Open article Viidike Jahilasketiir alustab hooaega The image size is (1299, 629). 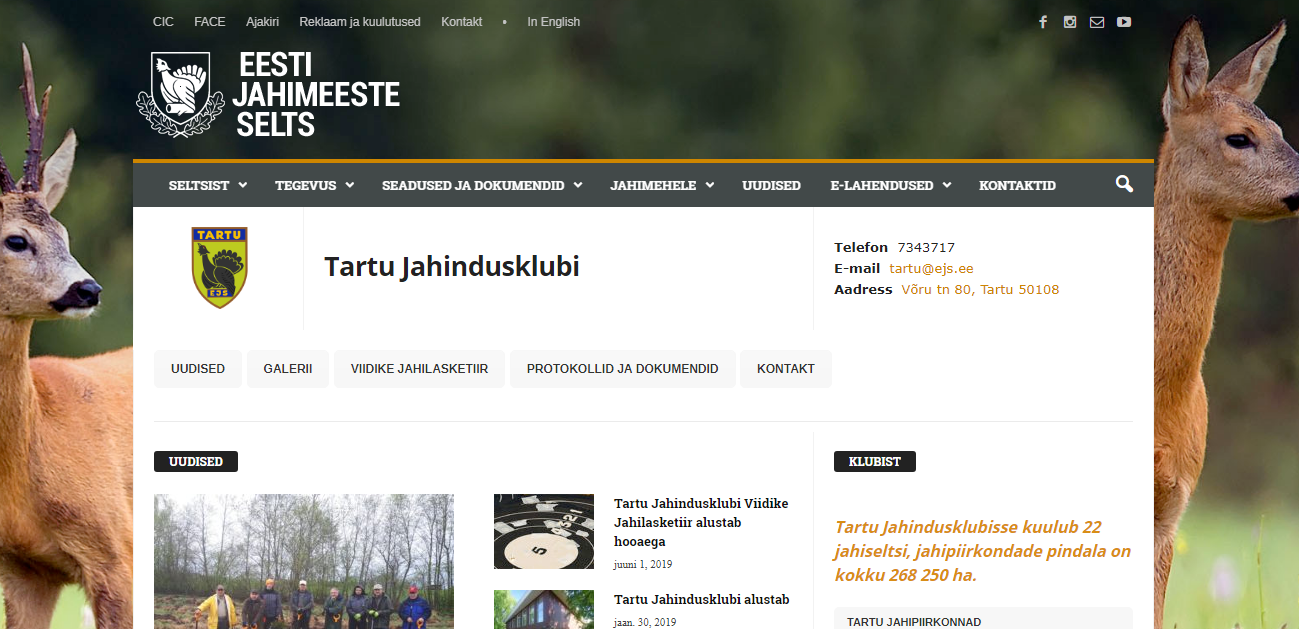tap(701, 523)
